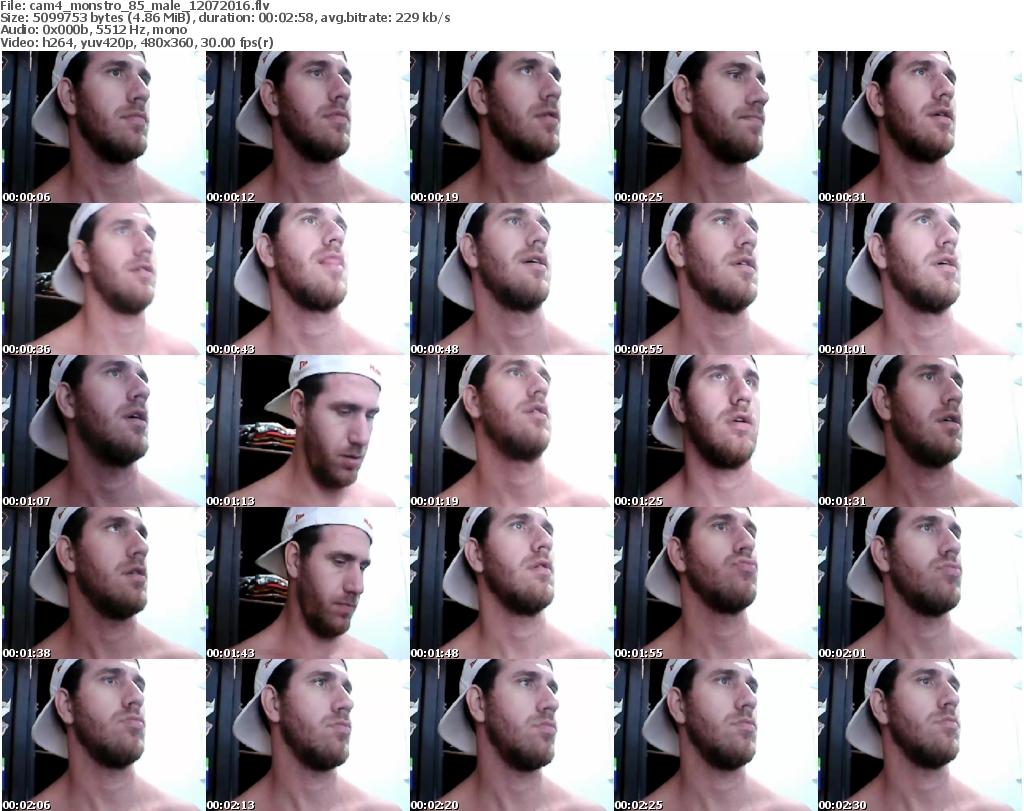Open the thumbnail timestamped 00:00:19
This screenshot has height=811, width=1024.
(511, 127)
